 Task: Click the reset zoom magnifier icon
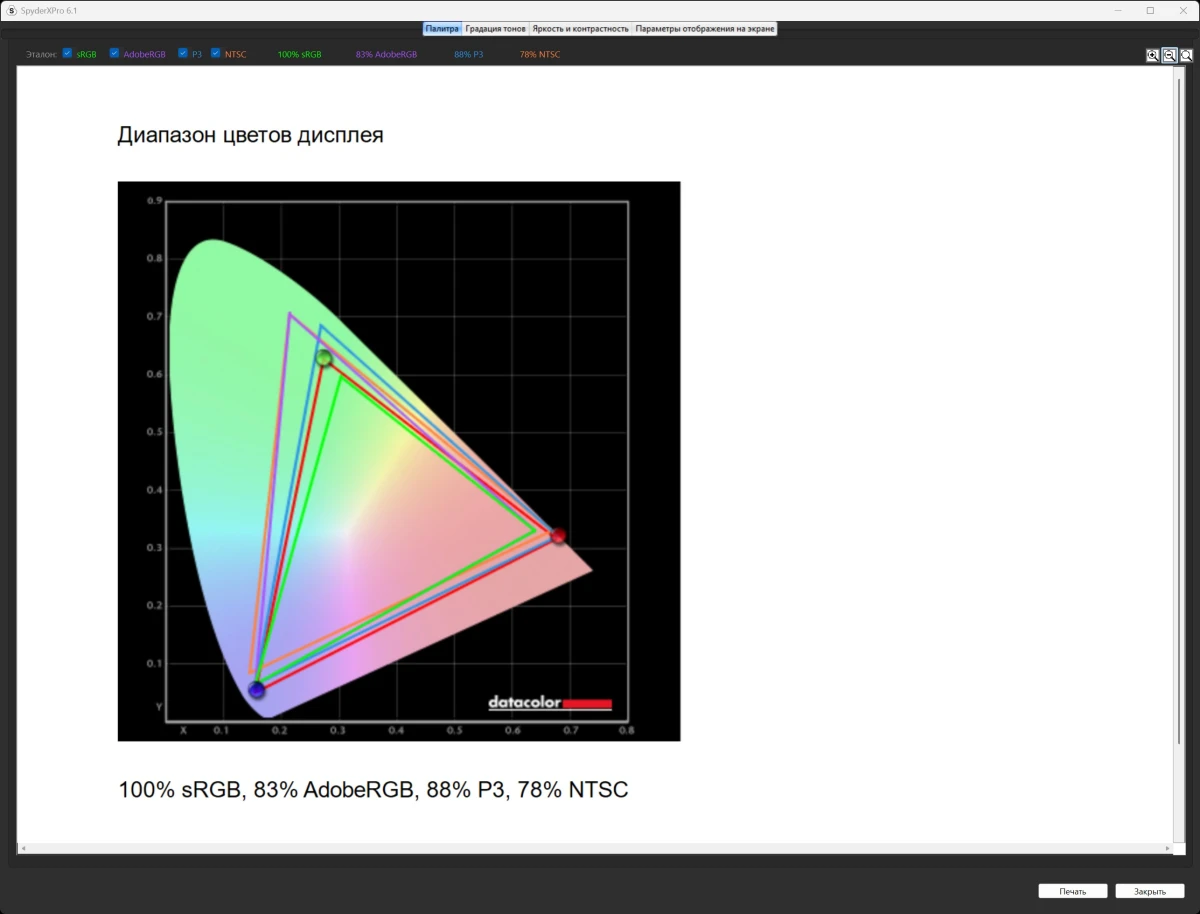click(x=1186, y=56)
